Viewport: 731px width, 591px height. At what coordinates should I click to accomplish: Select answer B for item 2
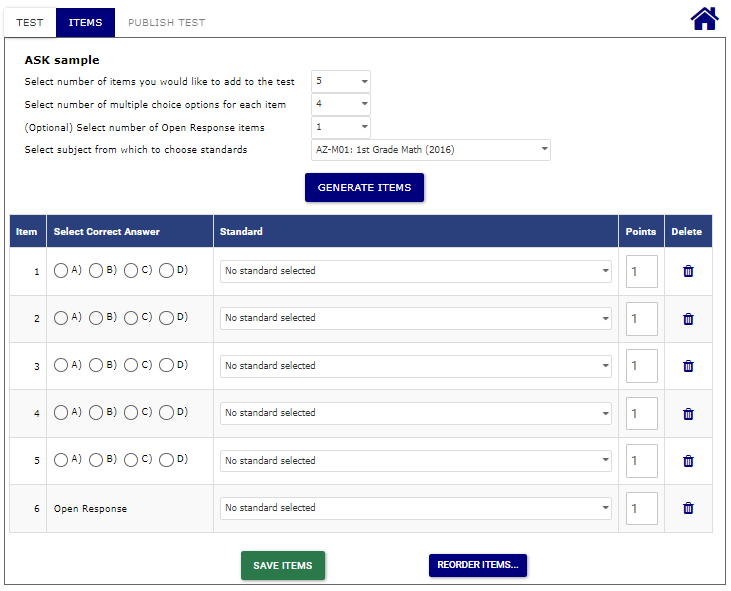96,319
